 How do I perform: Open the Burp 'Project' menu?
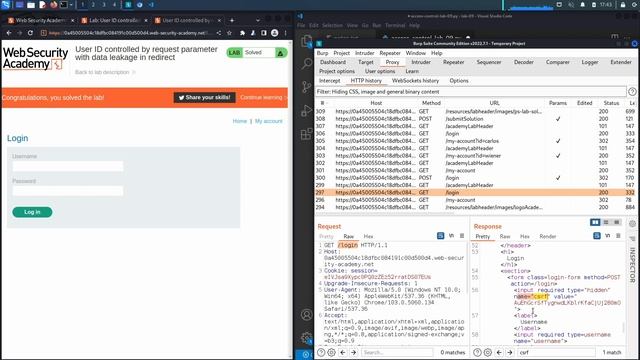pos(341,53)
